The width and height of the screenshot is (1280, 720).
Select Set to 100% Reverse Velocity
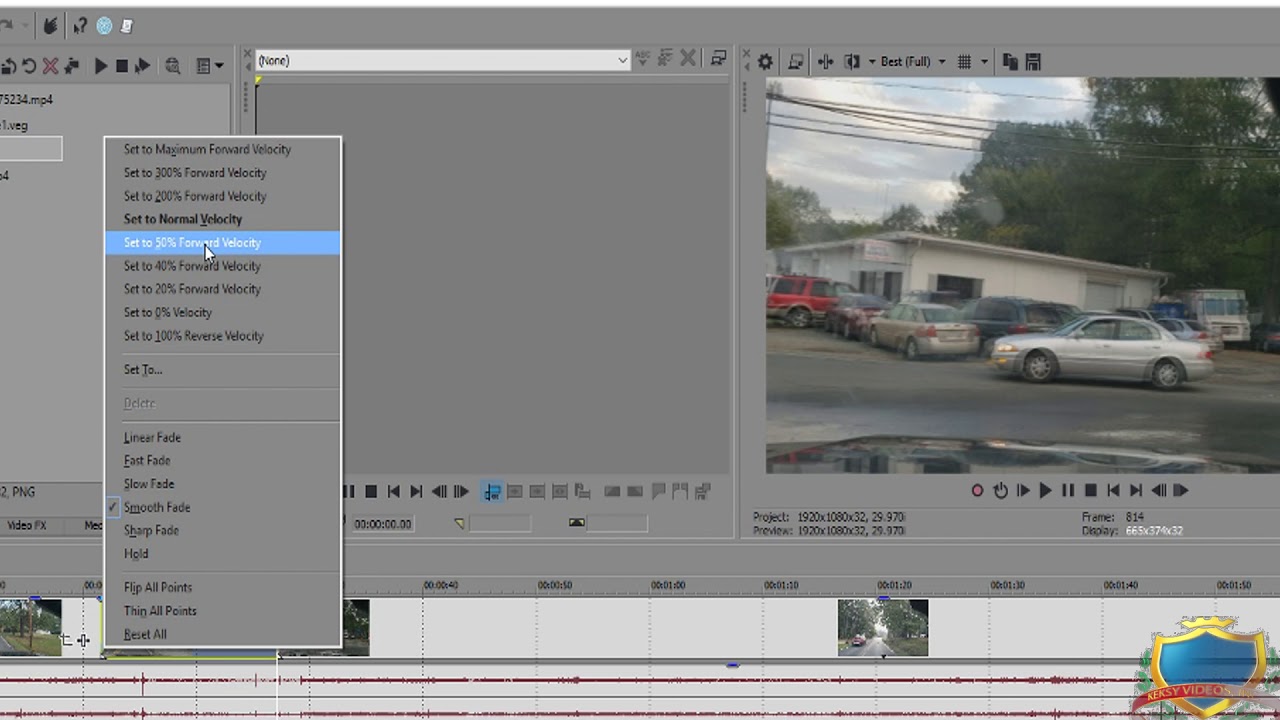pyautogui.click(x=222, y=336)
